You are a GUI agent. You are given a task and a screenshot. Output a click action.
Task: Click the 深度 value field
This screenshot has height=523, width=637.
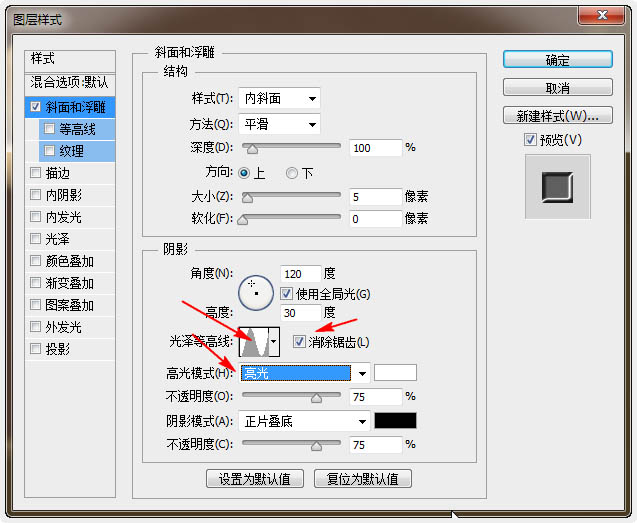376,148
